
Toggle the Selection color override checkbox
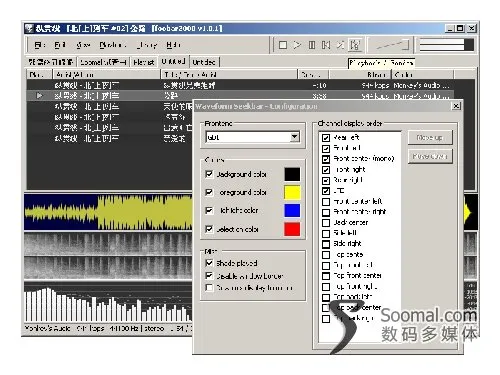click(209, 229)
